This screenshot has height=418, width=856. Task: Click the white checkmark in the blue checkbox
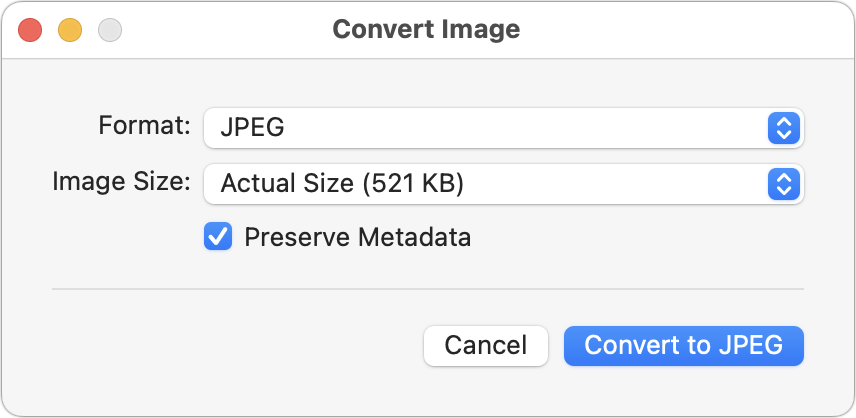[x=217, y=237]
